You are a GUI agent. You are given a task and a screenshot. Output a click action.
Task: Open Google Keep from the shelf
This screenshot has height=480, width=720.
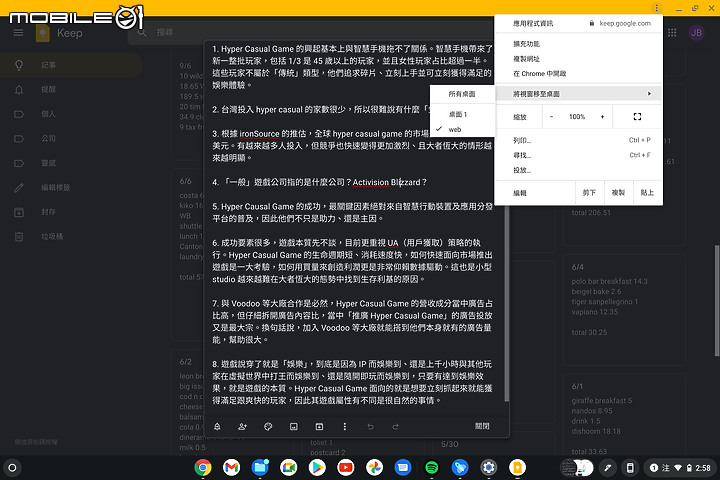[518, 468]
